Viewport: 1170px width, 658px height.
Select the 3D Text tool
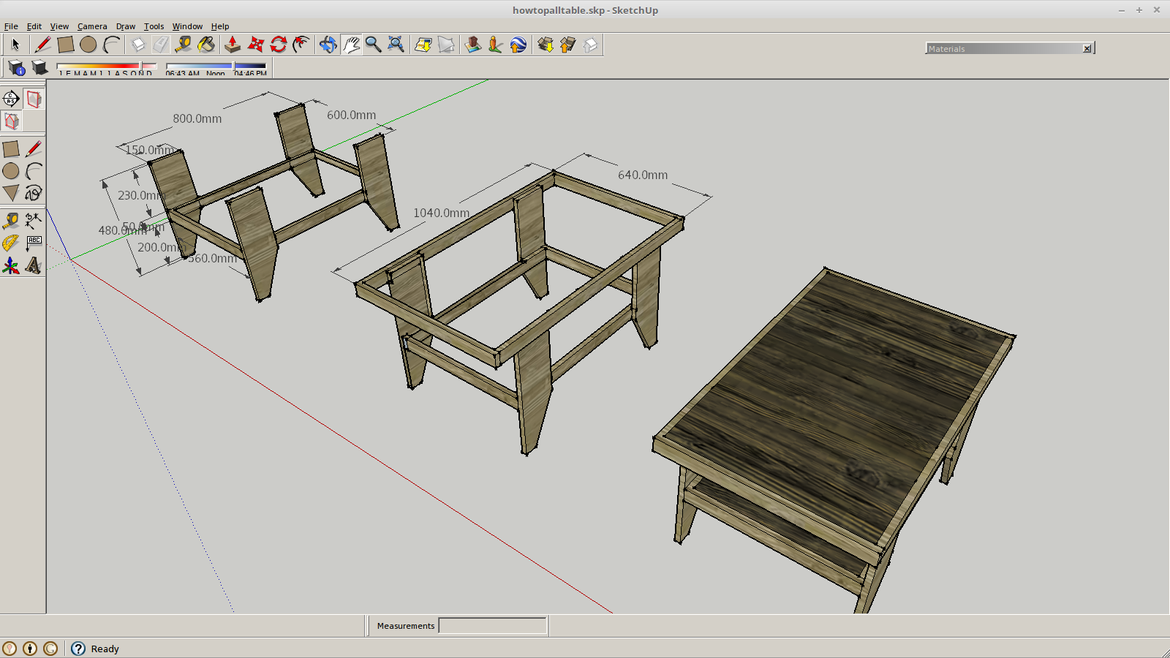pos(33,266)
